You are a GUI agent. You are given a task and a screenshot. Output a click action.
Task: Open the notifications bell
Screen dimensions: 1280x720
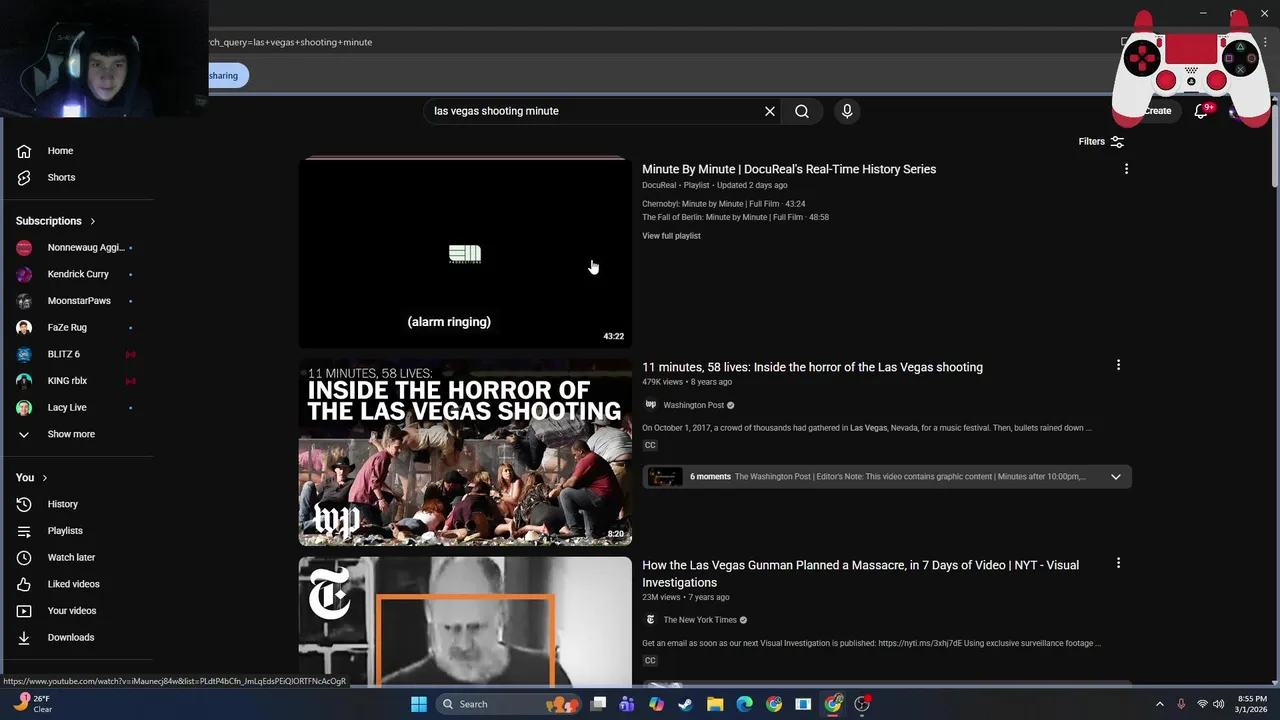tap(1201, 111)
